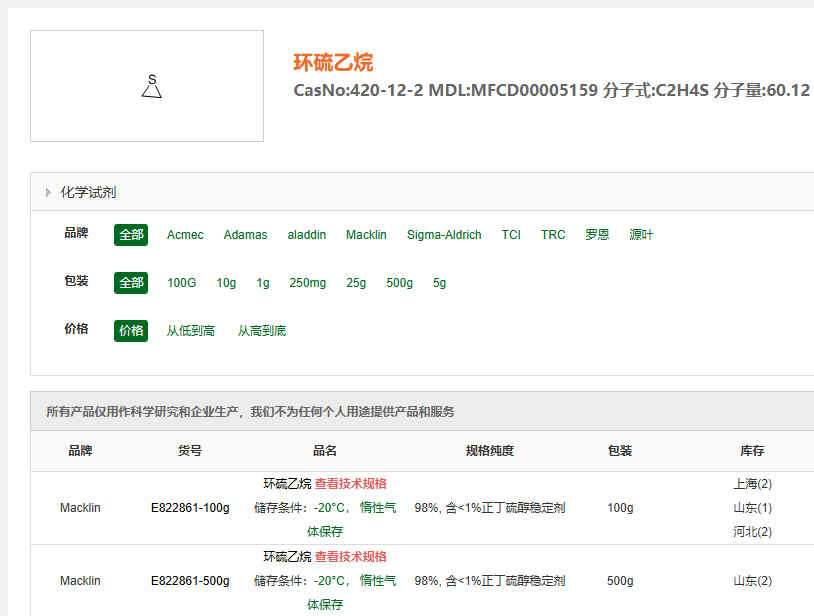
Task: Sort prices 从高到底
Action: (261, 331)
